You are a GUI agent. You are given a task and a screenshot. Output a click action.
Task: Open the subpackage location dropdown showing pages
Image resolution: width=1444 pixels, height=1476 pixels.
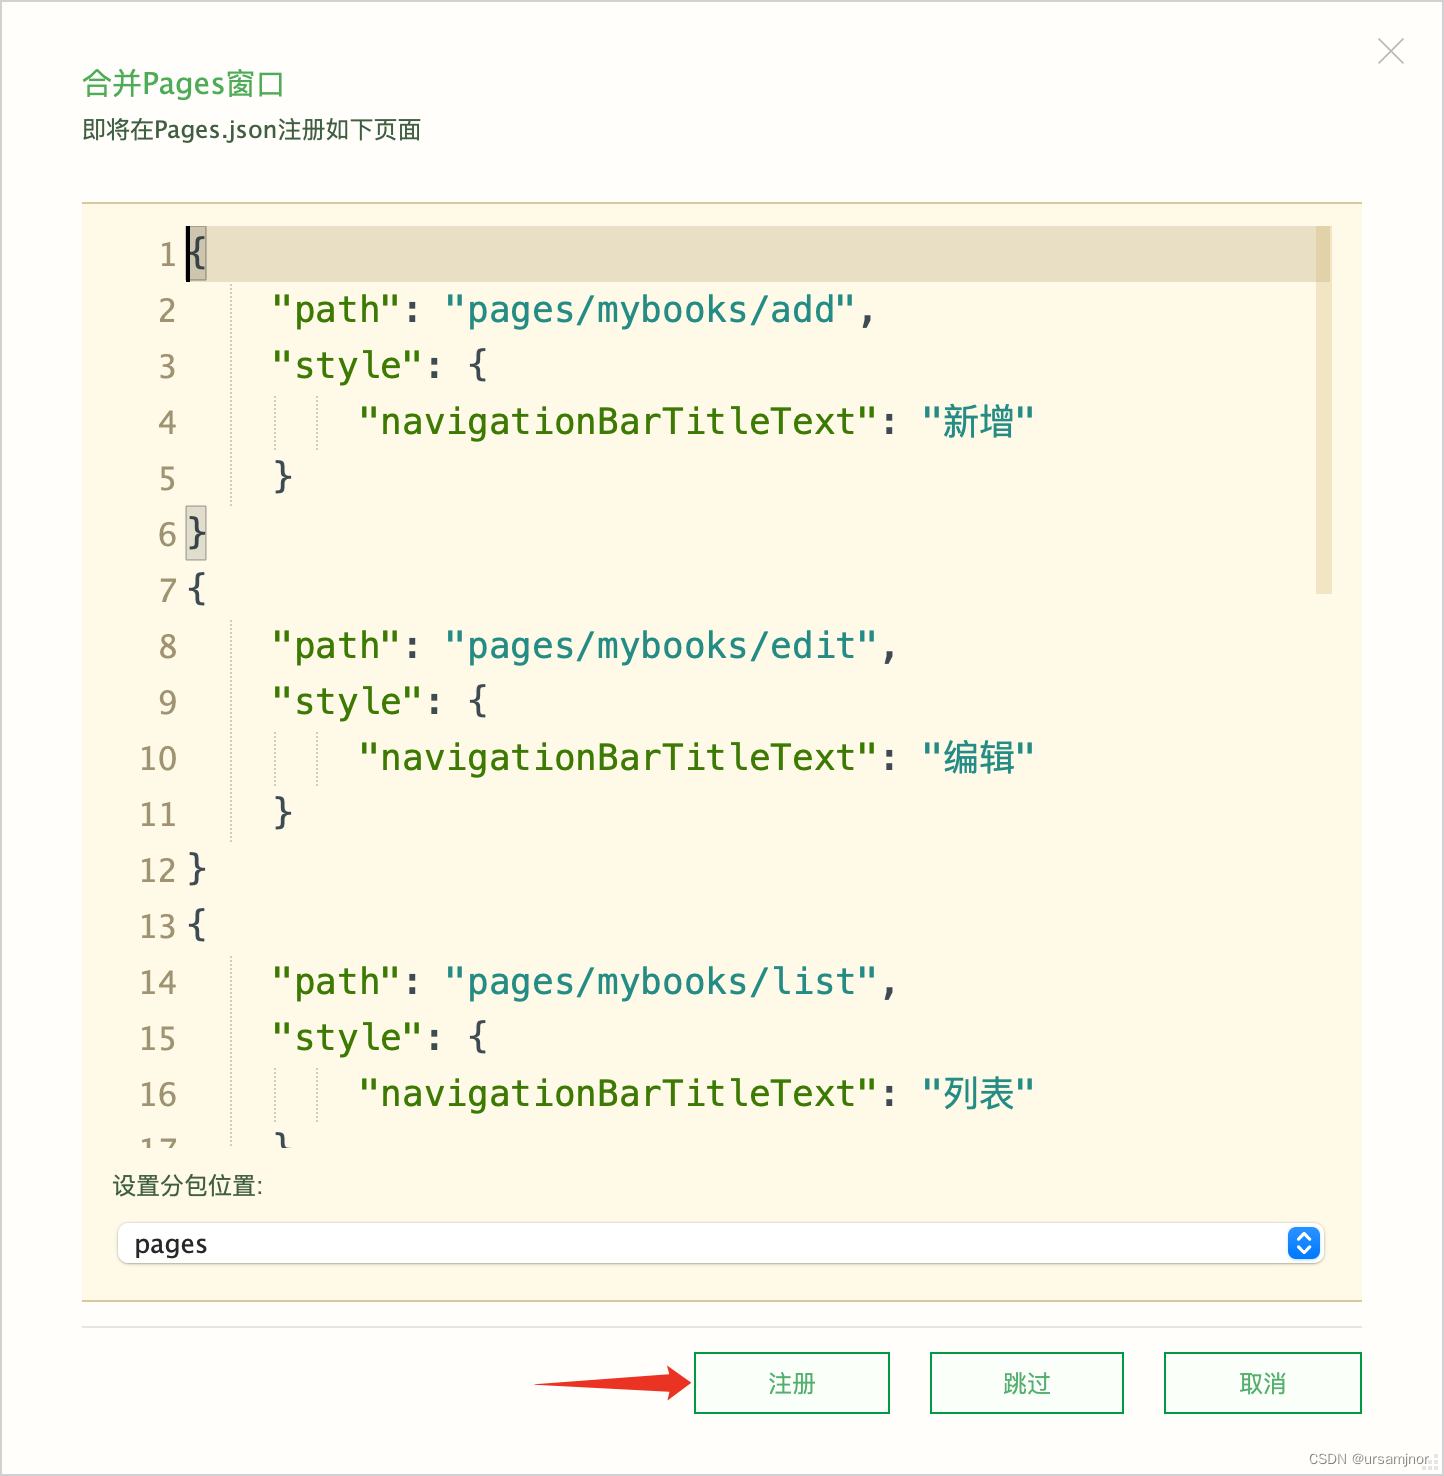tap(720, 1243)
